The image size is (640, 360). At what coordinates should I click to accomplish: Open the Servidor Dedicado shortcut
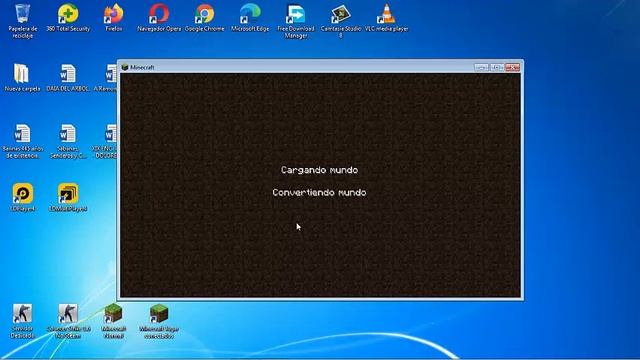click(22, 321)
